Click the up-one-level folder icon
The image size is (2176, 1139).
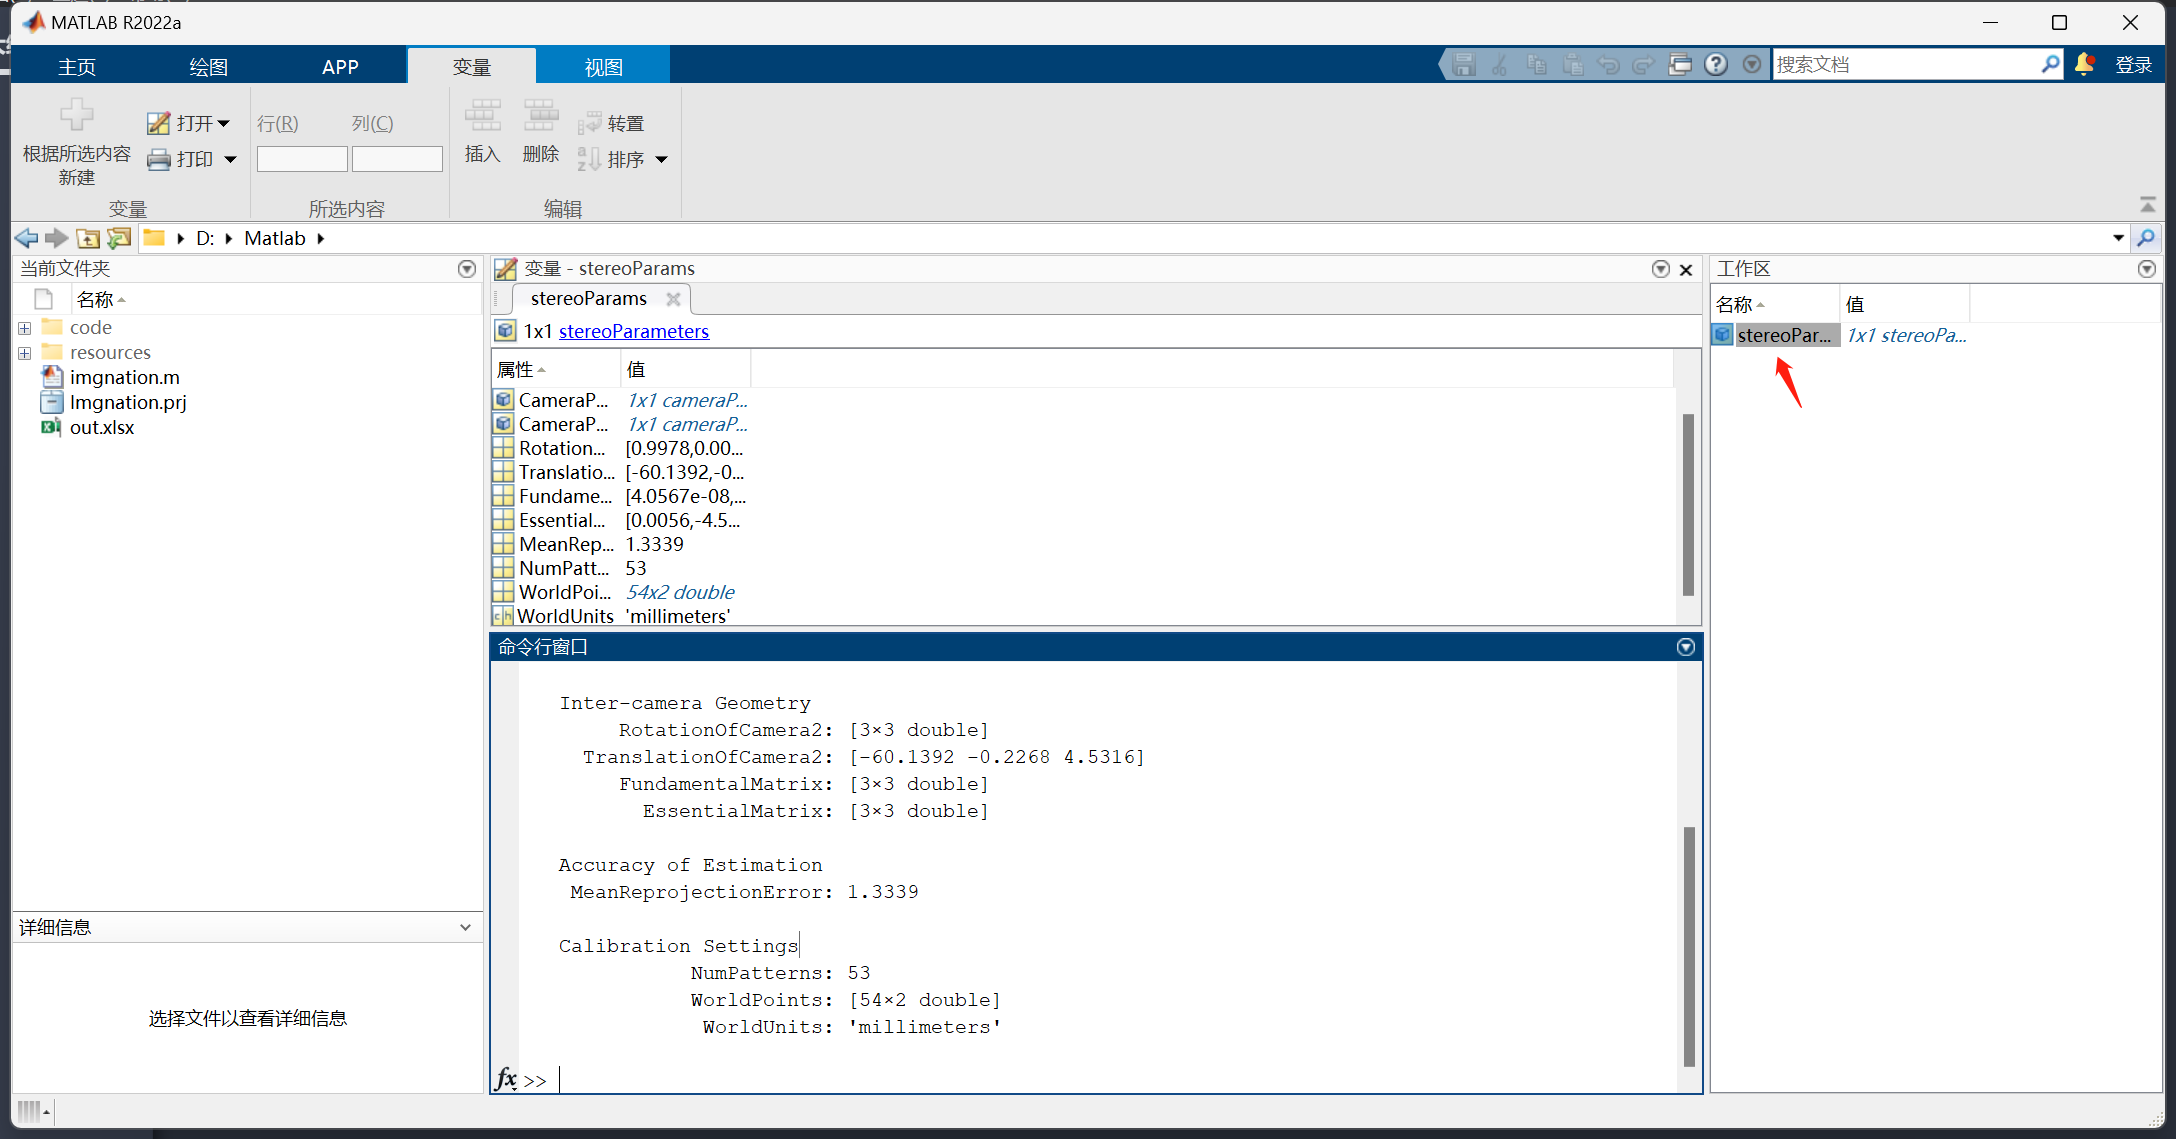click(x=88, y=238)
